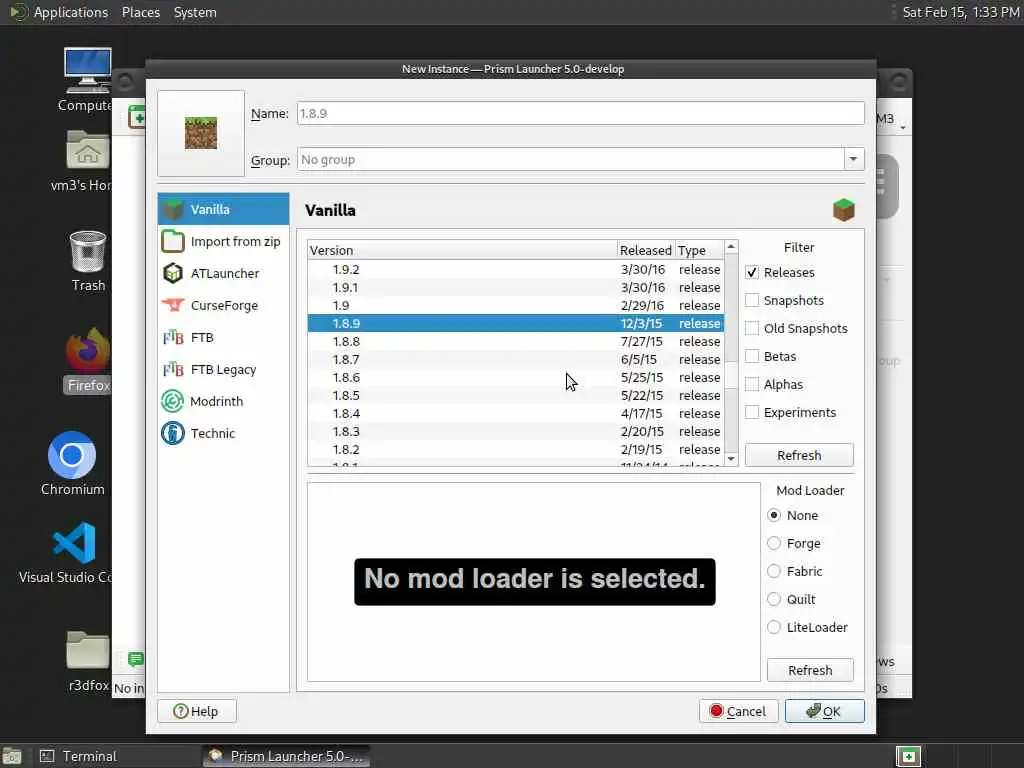Select the Fabric mod loader
This screenshot has height=768, width=1024.
[x=774, y=571]
